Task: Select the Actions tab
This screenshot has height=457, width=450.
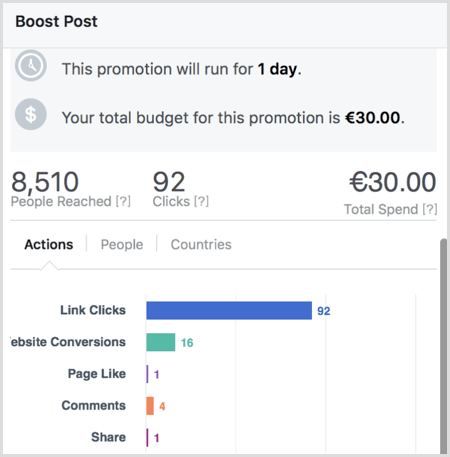Action: pos(49,244)
